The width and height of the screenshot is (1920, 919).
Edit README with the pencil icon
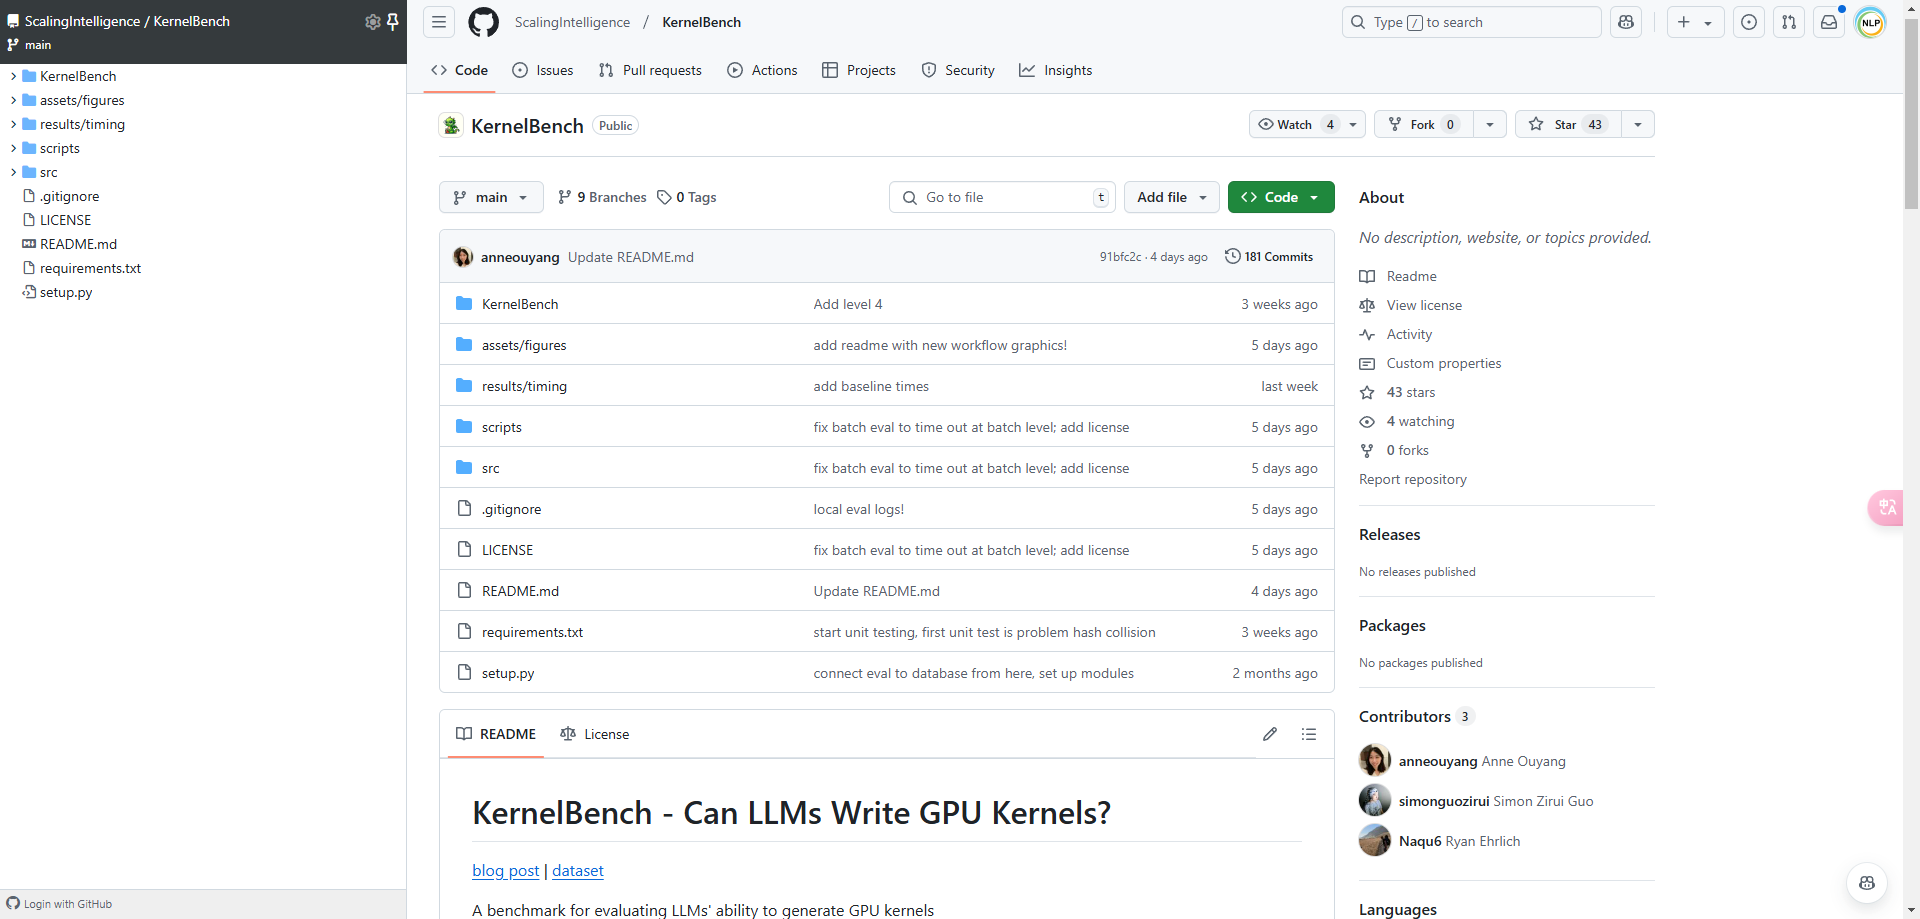(x=1270, y=734)
